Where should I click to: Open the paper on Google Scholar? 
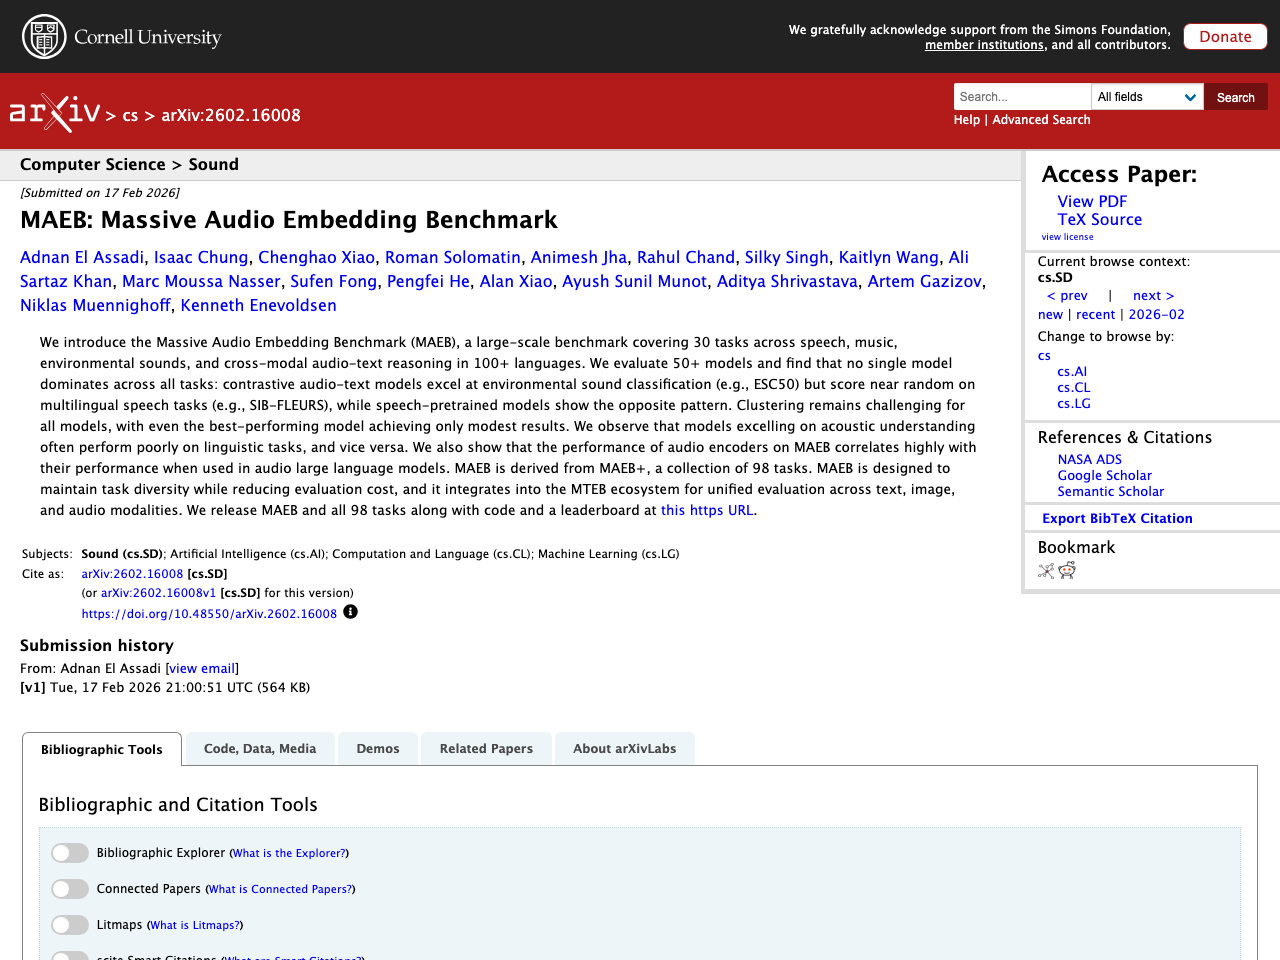click(x=1104, y=475)
